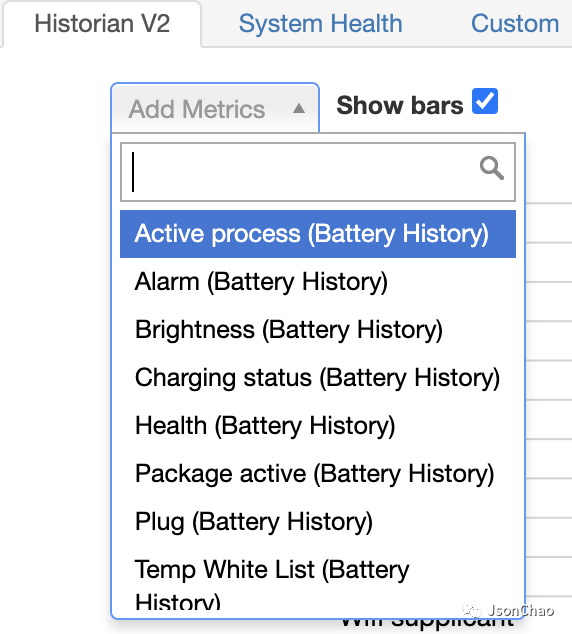The image size is (572, 634).
Task: Select Plug (Battery History) entry
Action: click(318, 522)
